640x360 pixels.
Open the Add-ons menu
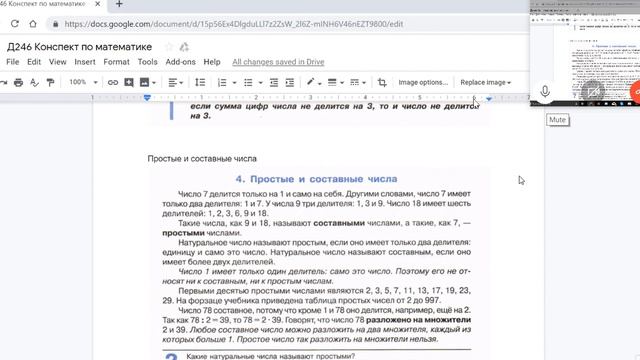coord(180,62)
